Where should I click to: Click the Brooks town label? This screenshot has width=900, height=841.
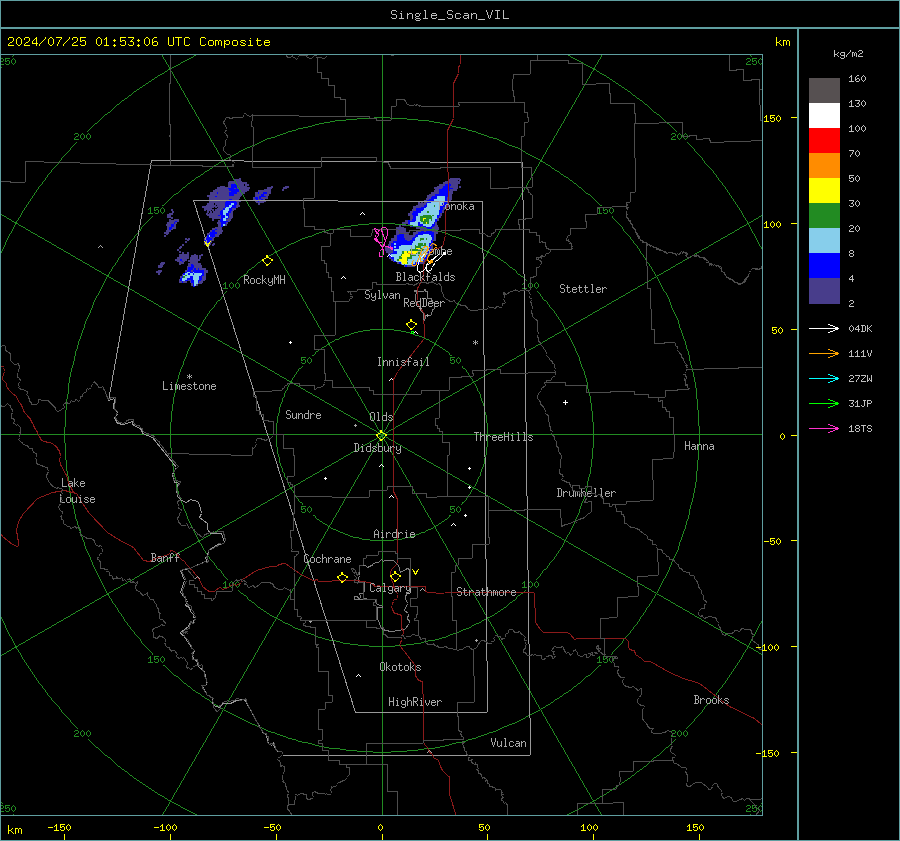tap(711, 700)
